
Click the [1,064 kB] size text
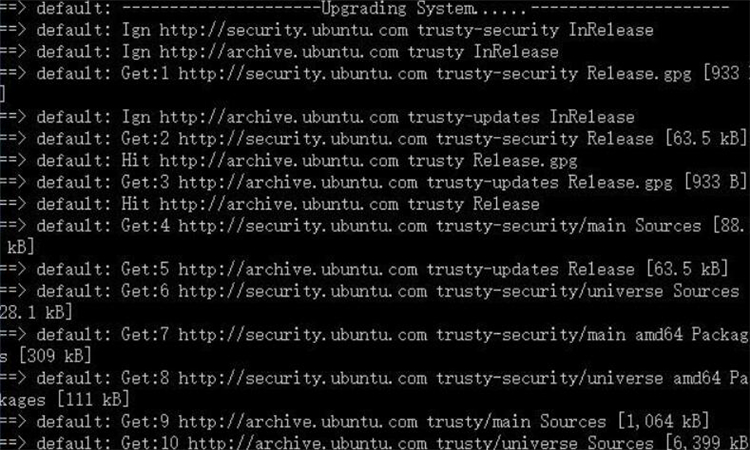tap(663, 422)
